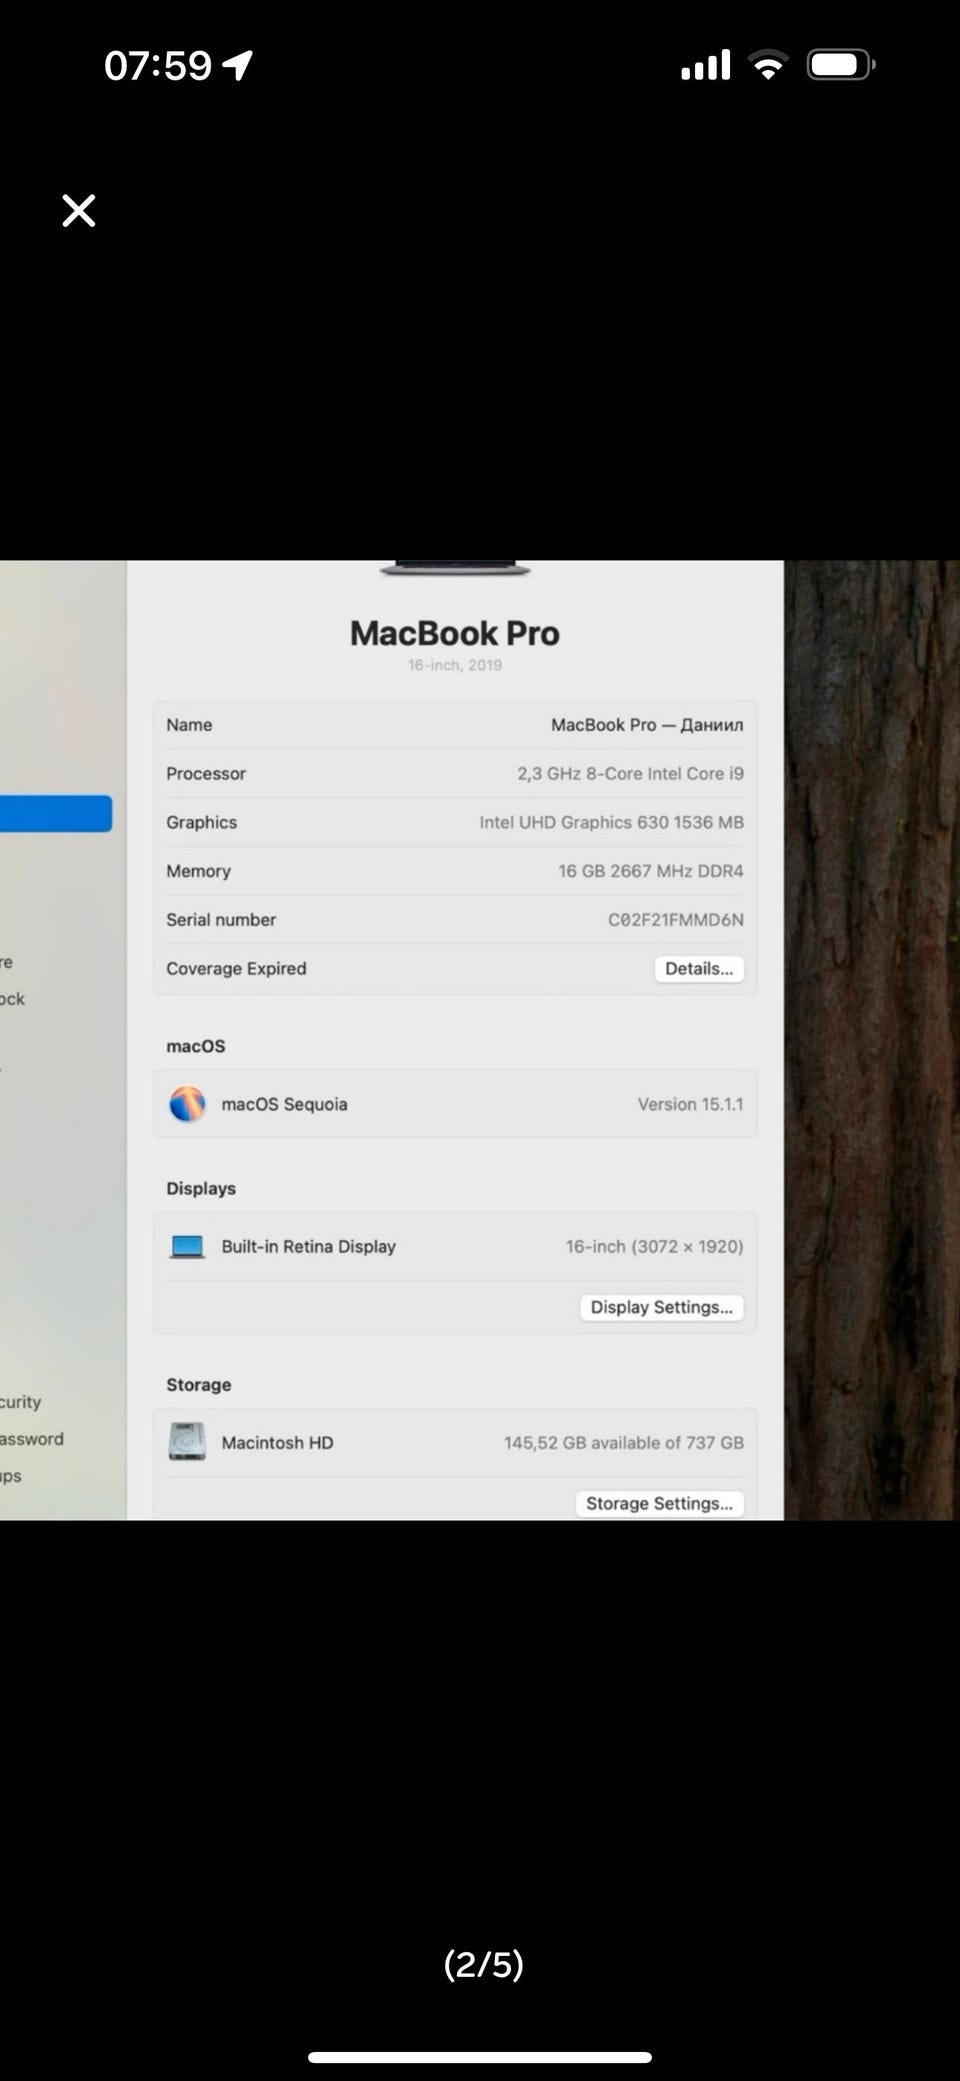960x2081 pixels.
Task: Tap the battery icon in status bar
Action: tap(841, 66)
